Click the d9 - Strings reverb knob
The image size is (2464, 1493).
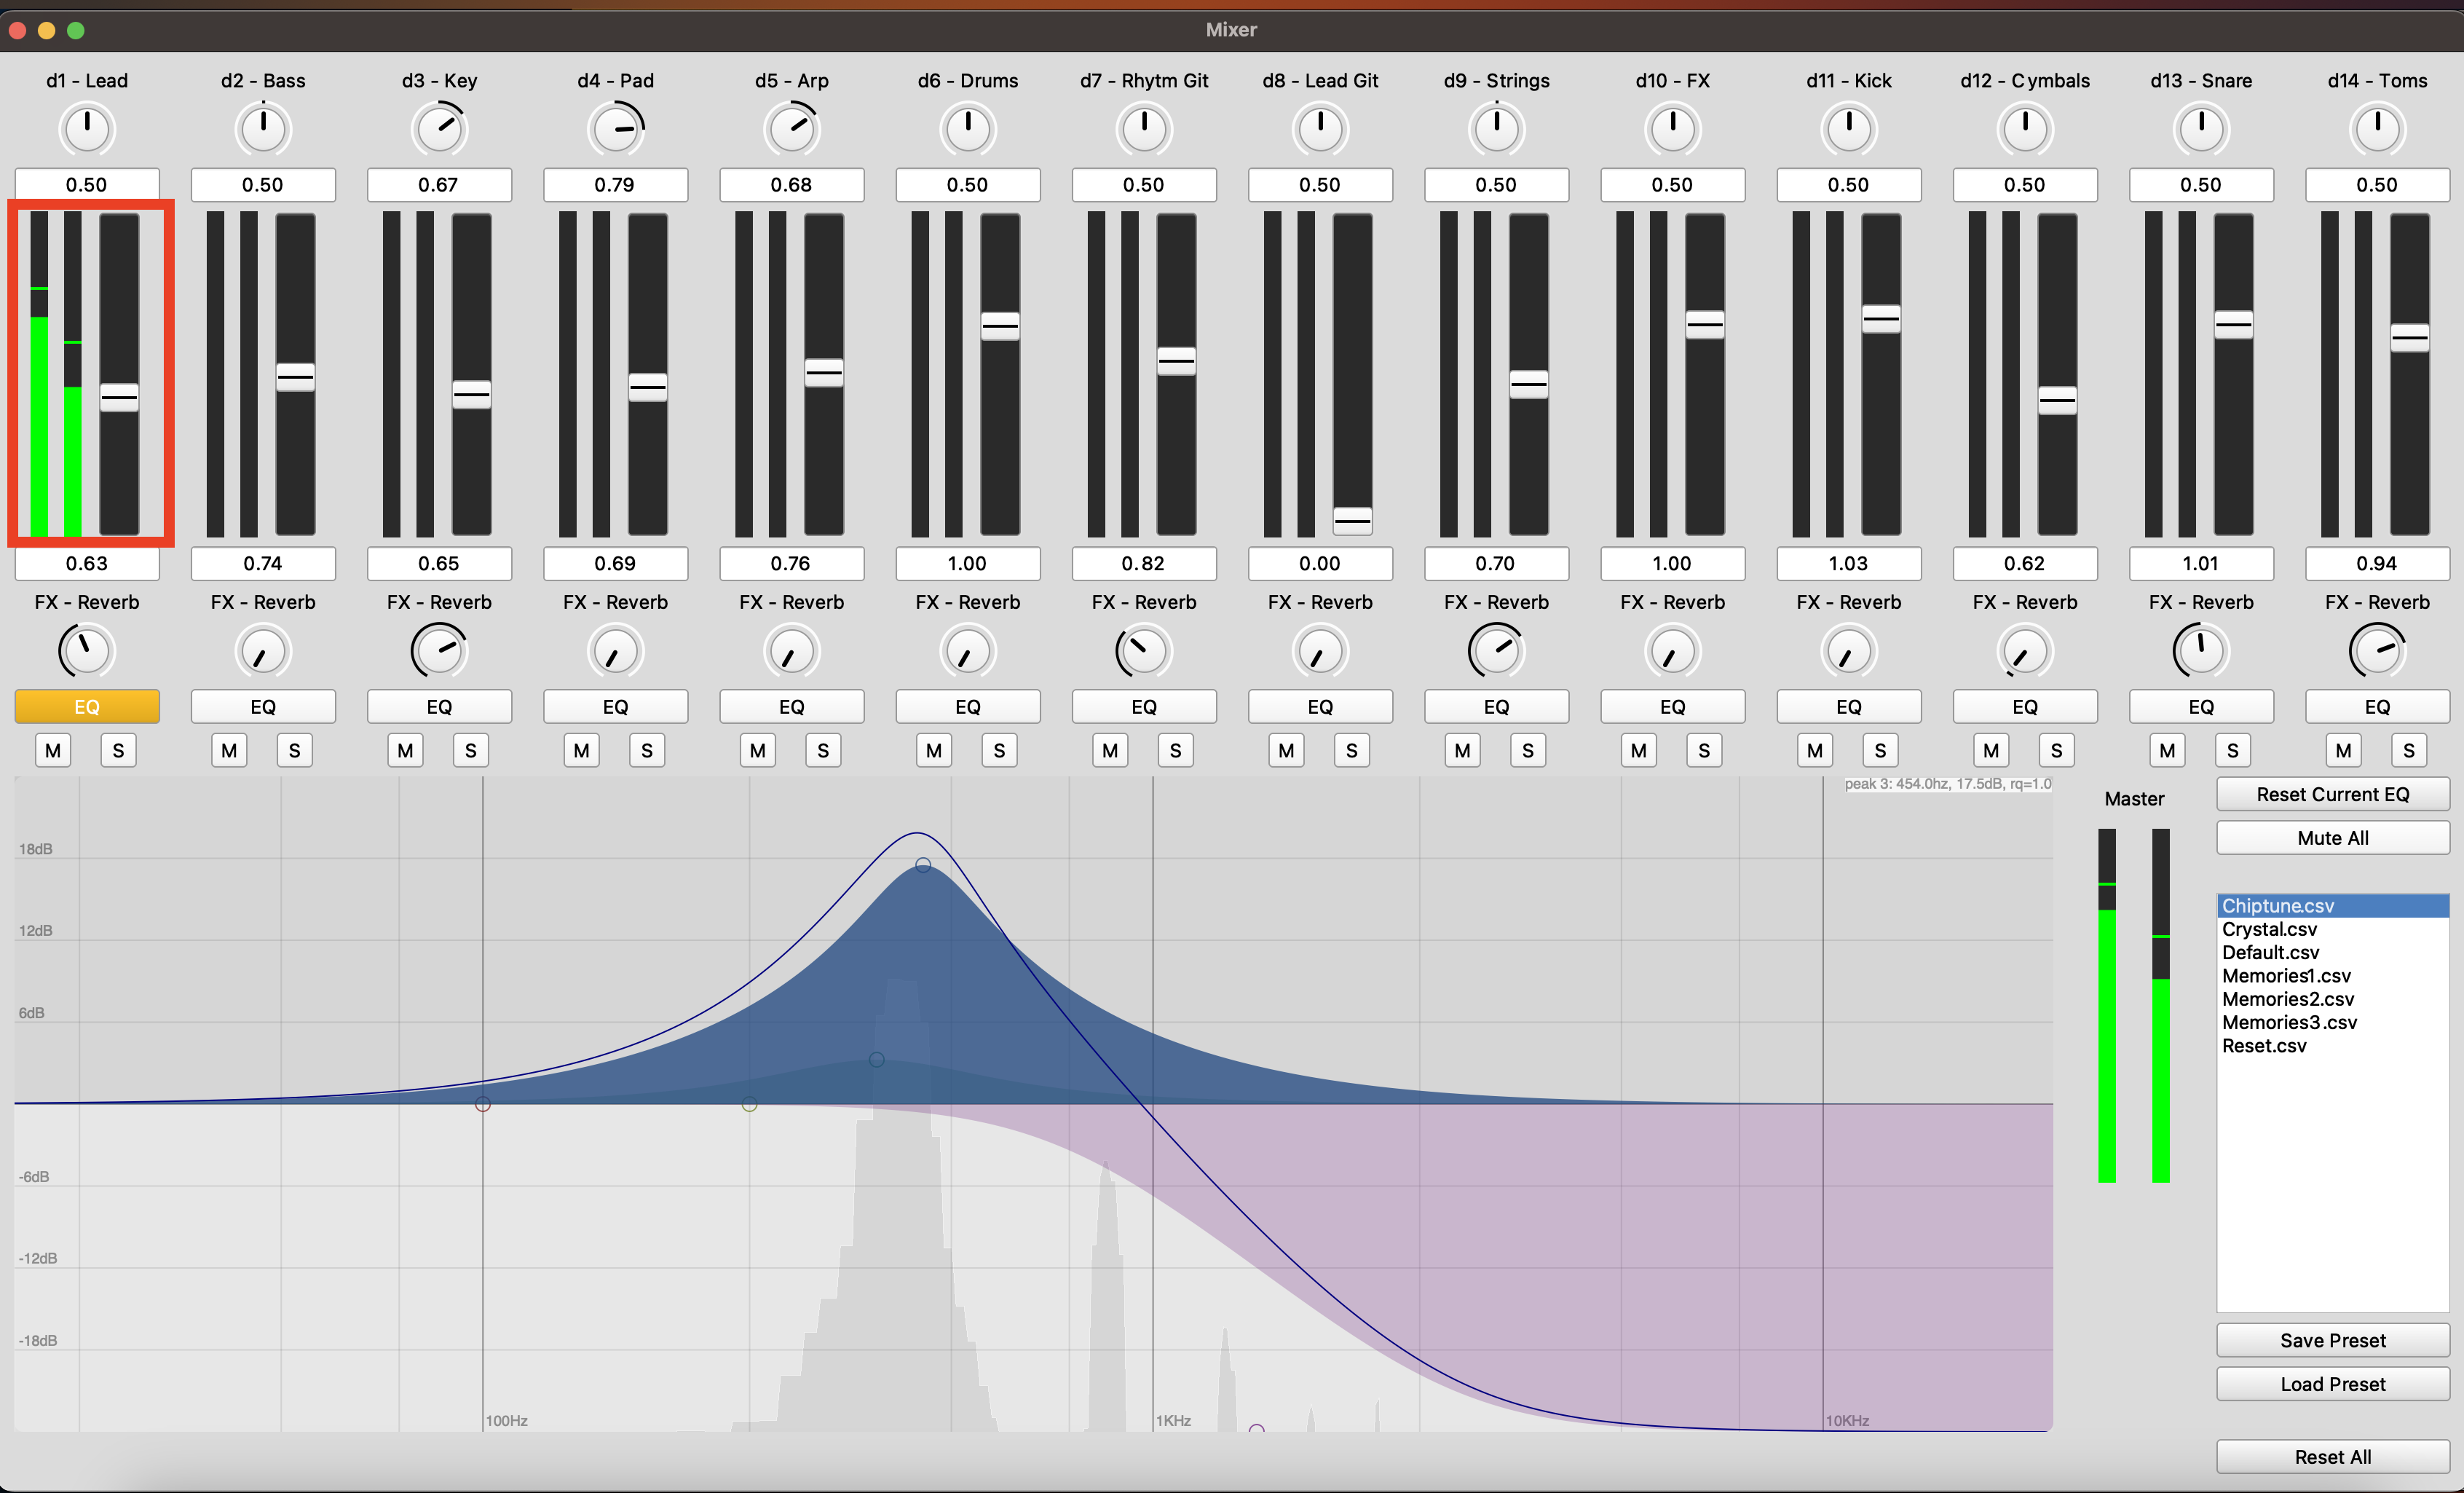[1496, 651]
